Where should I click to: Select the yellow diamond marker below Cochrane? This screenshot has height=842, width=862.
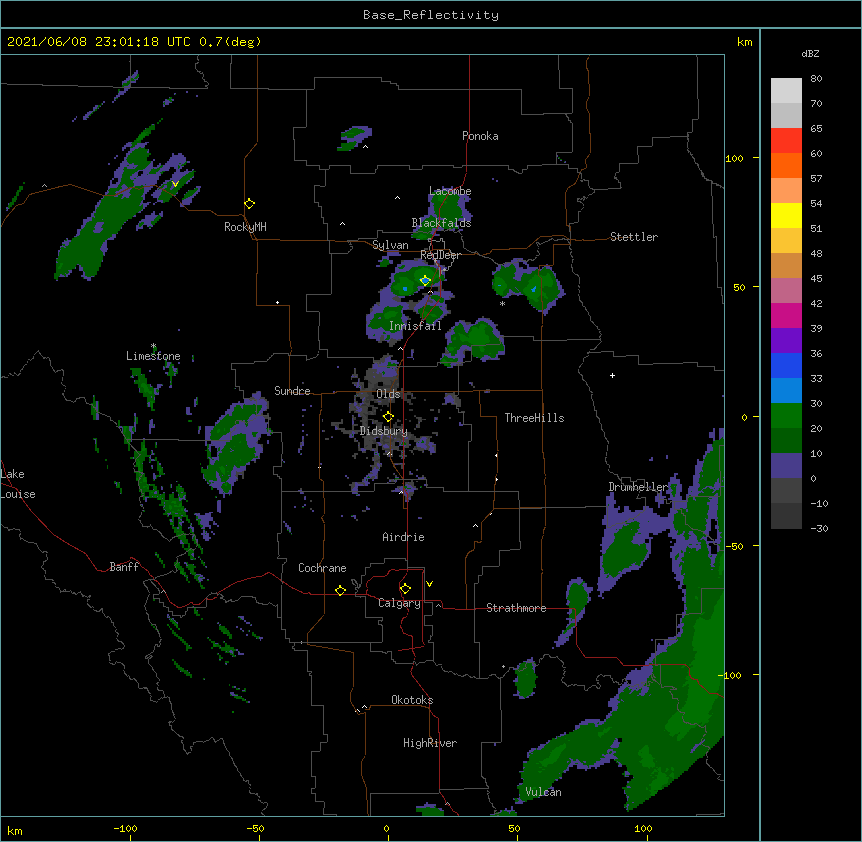coord(340,590)
